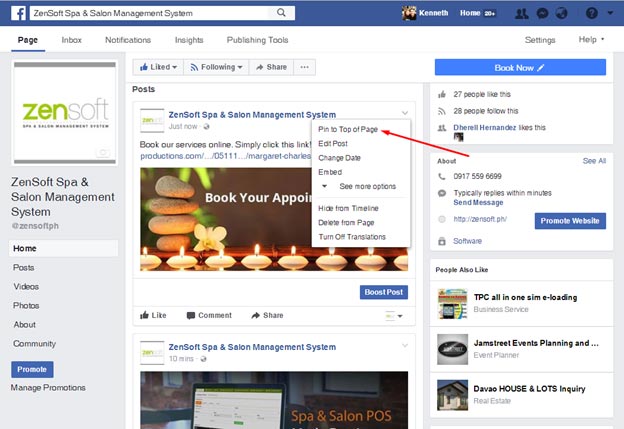Screen dimensions: 624x429
Task: Open chevron menu on first post
Action: point(405,113)
